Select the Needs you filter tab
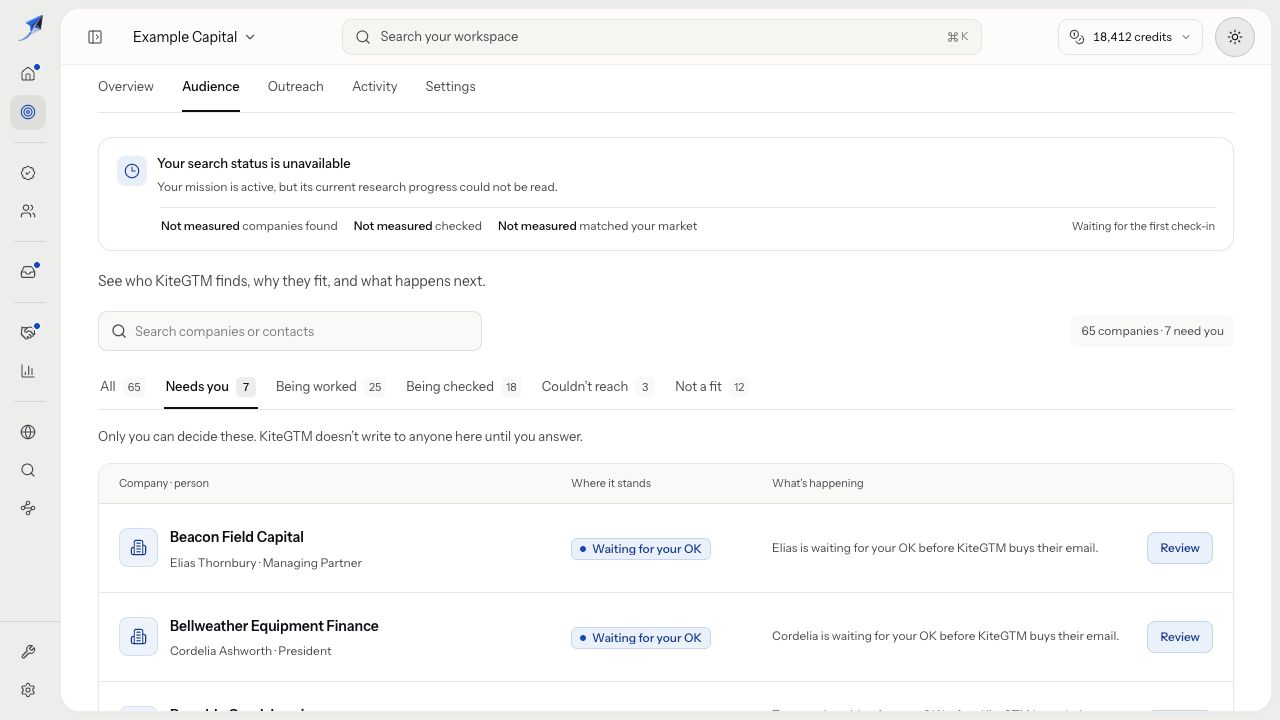Viewport: 1280px width, 720px height. [x=210, y=387]
